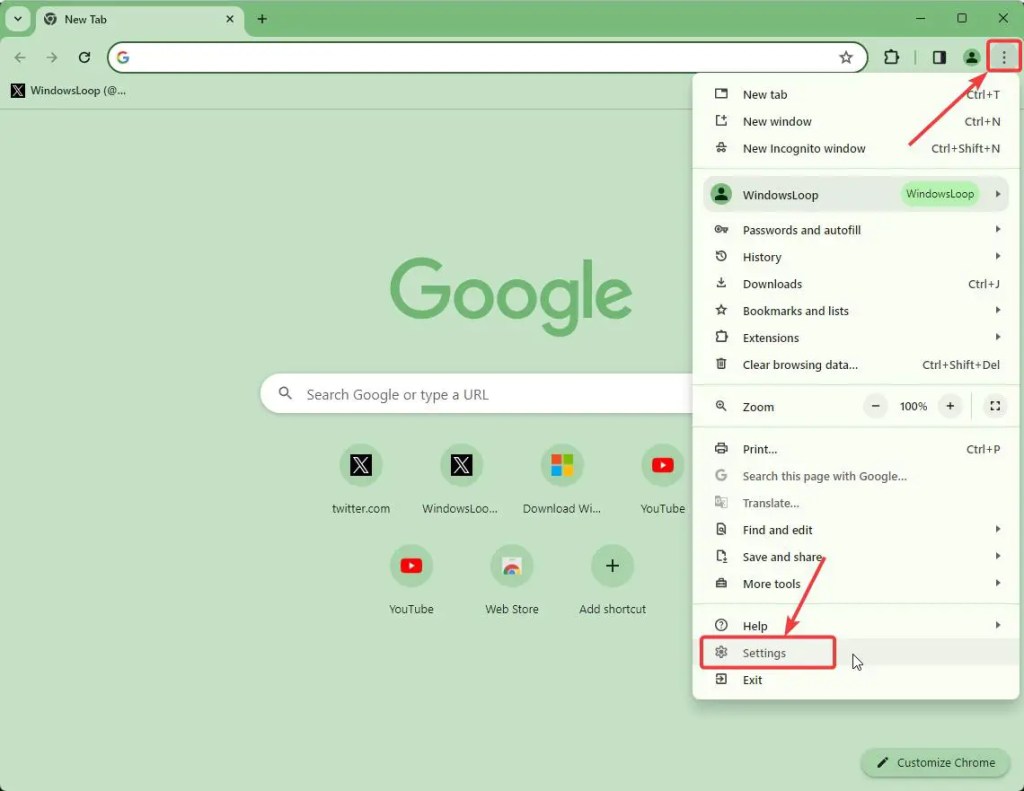Open YouTube shortcut beside Web Store
1024x791 pixels.
(411, 581)
